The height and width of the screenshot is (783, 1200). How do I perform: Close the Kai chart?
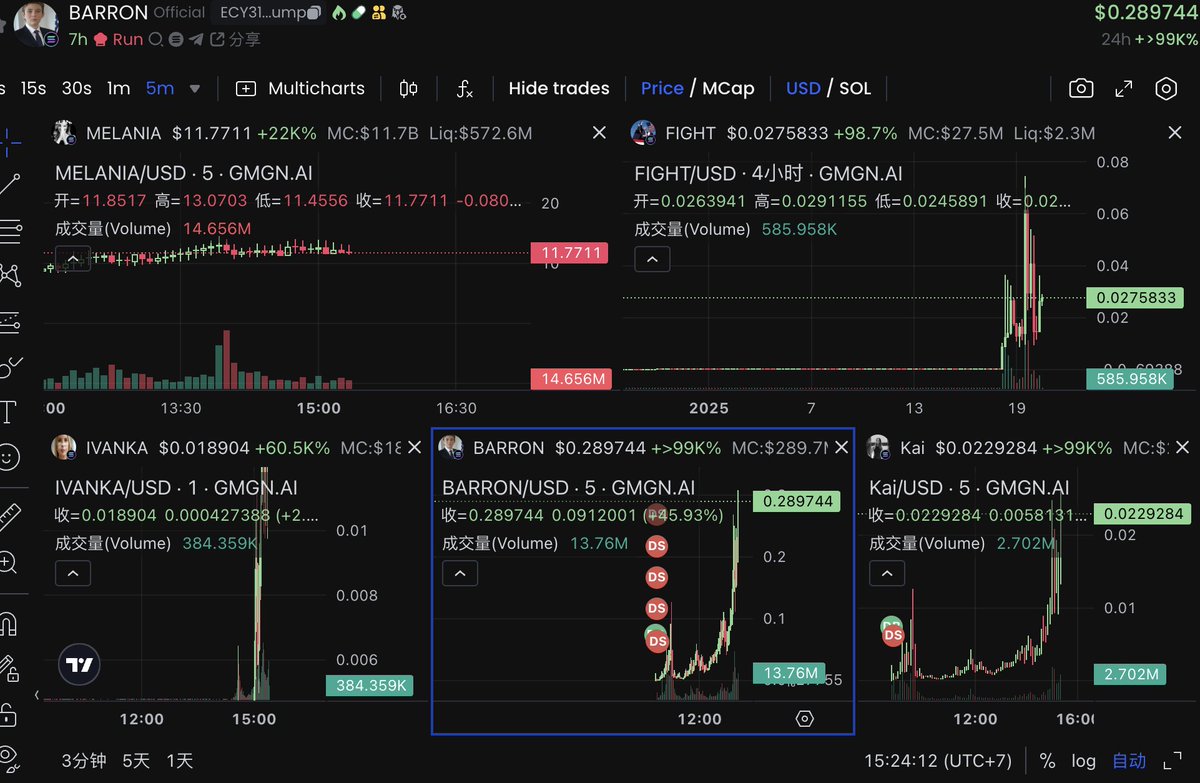pyautogui.click(x=1184, y=448)
